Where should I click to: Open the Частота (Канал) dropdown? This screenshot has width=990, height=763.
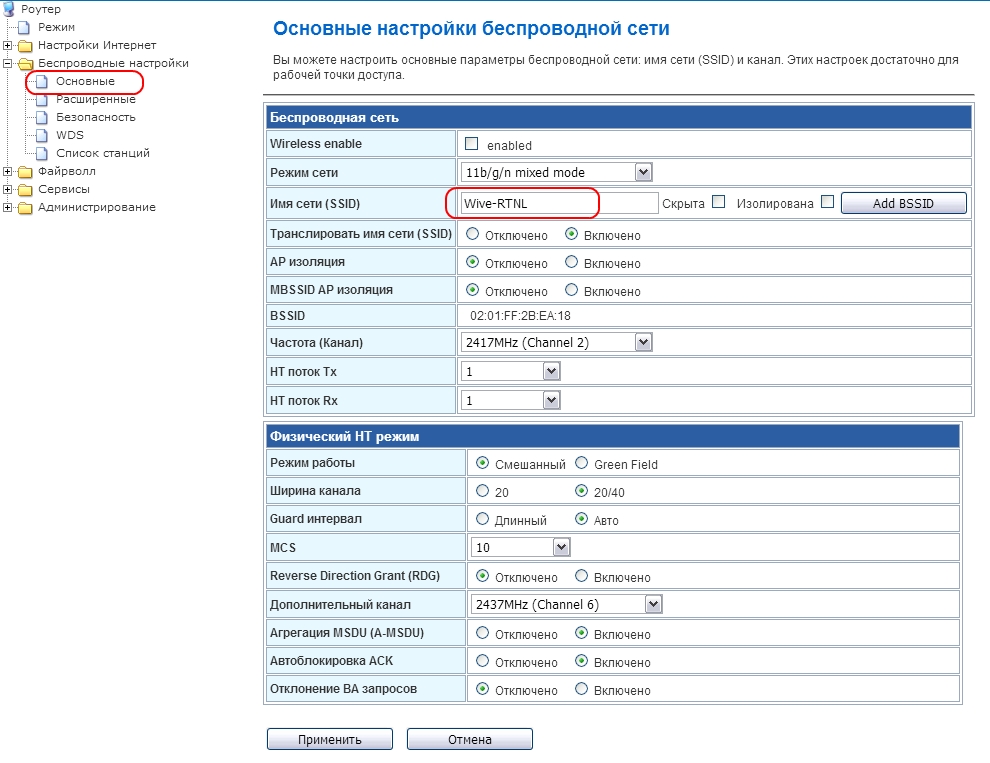click(556, 342)
